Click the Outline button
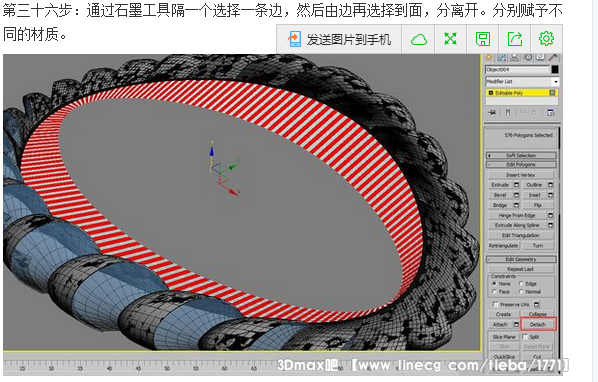Viewport: 598px width, 382px height. [534, 185]
